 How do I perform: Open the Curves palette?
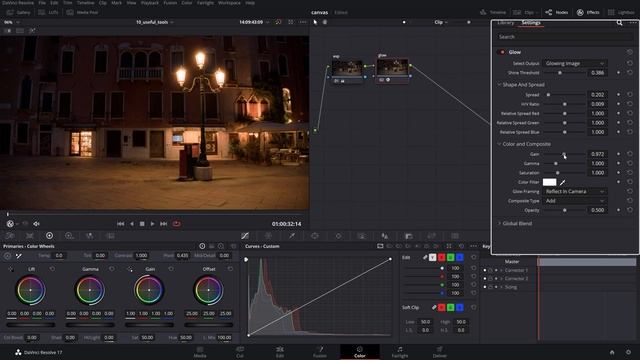(x=245, y=236)
